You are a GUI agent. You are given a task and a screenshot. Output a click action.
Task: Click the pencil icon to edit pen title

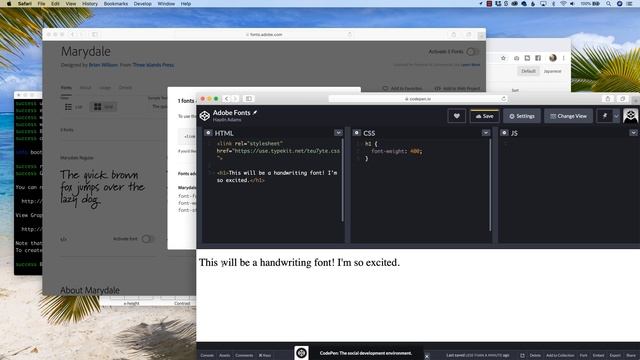click(x=255, y=113)
